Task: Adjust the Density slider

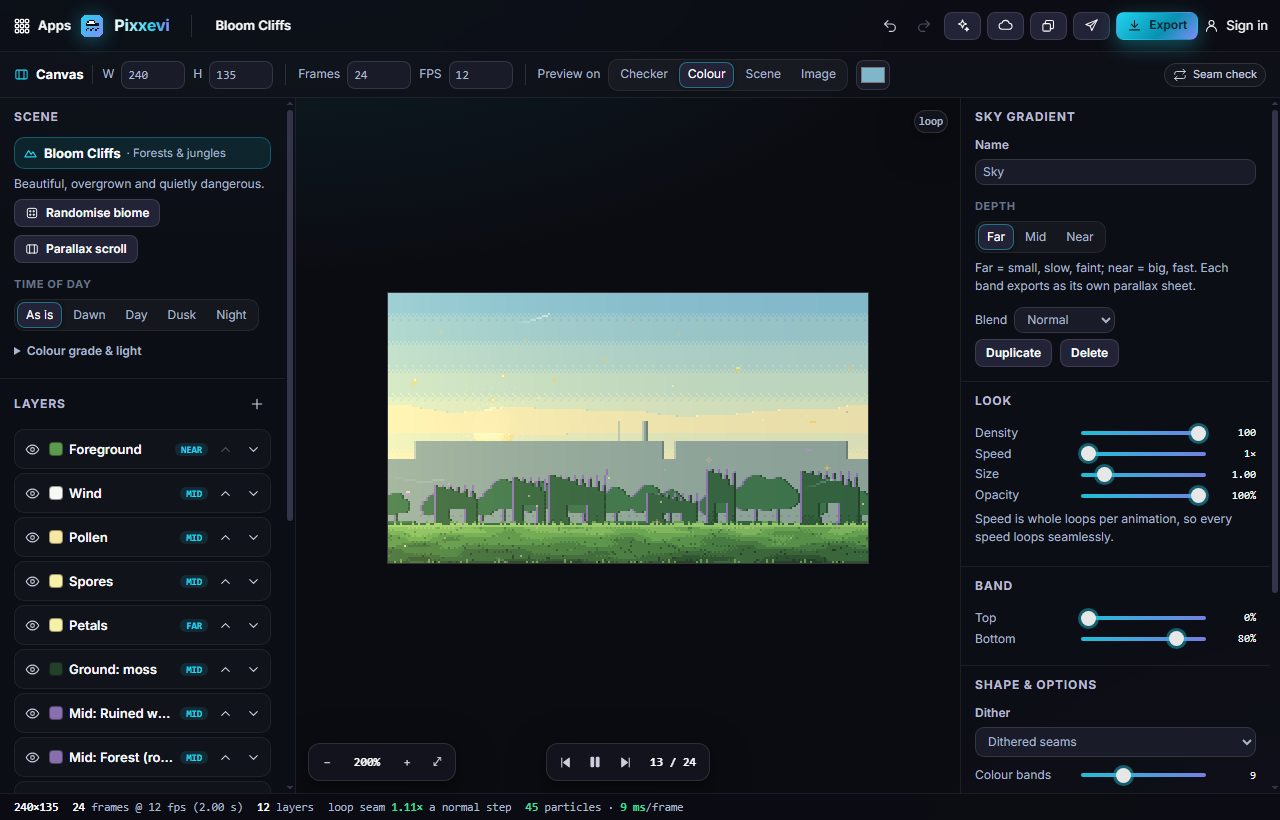Action: (x=1143, y=433)
